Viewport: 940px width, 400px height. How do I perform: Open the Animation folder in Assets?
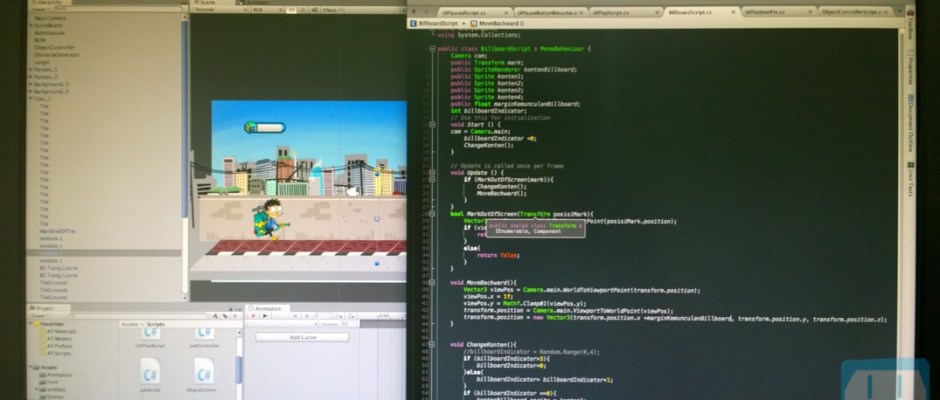coord(54,375)
